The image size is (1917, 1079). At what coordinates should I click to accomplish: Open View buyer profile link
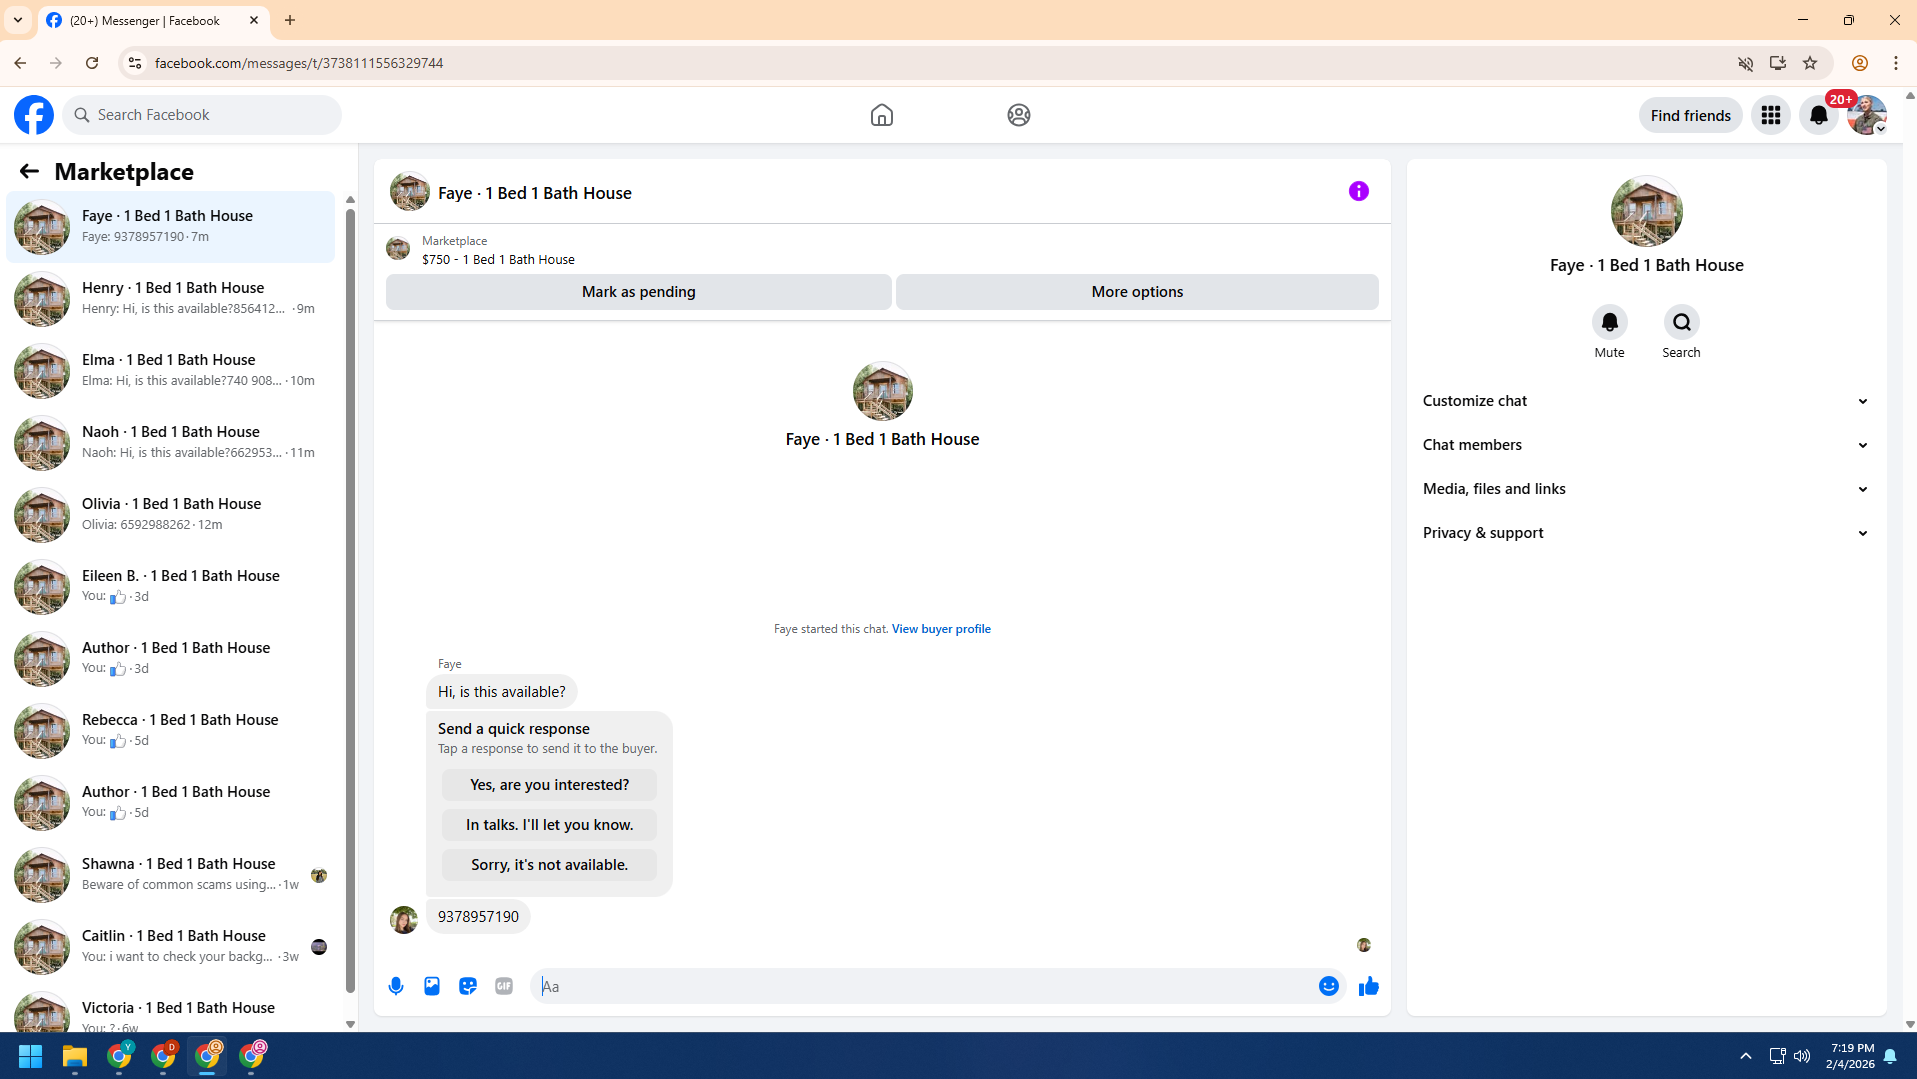pyautogui.click(x=940, y=629)
